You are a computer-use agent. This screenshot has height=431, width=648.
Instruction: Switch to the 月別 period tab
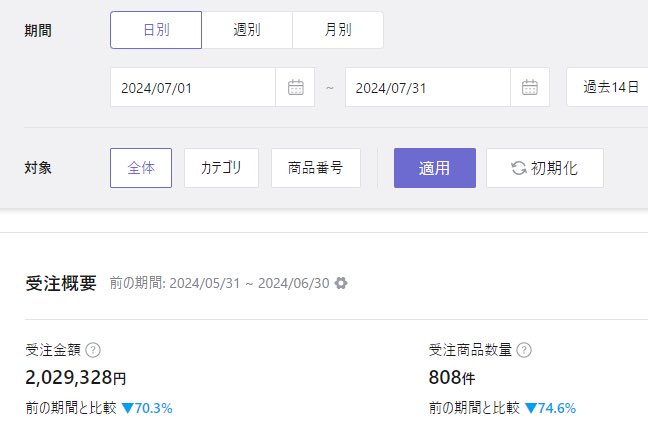point(338,30)
